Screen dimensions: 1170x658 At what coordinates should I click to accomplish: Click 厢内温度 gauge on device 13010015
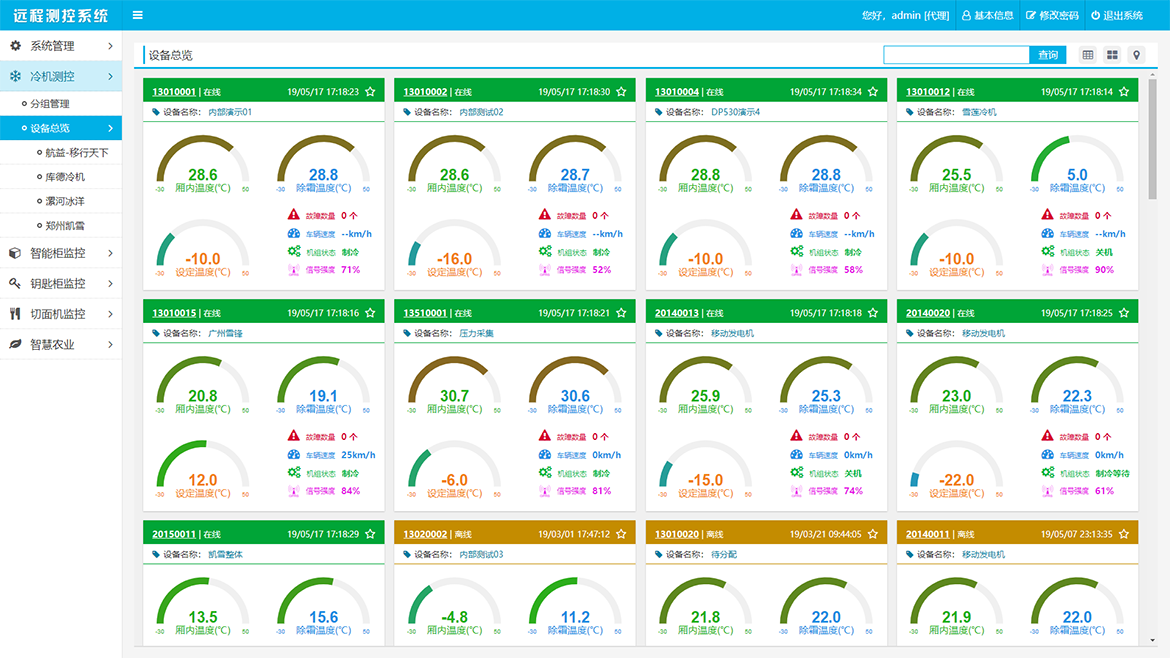click(x=203, y=388)
